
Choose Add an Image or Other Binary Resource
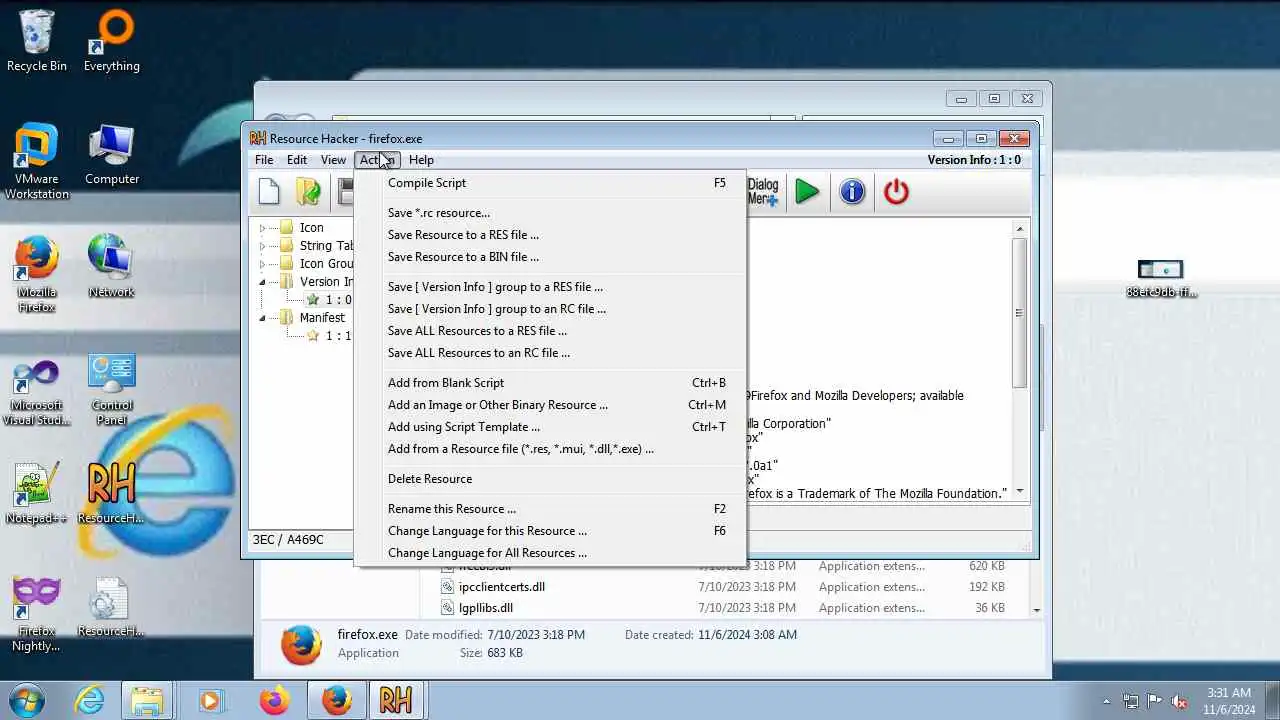(x=550, y=405)
